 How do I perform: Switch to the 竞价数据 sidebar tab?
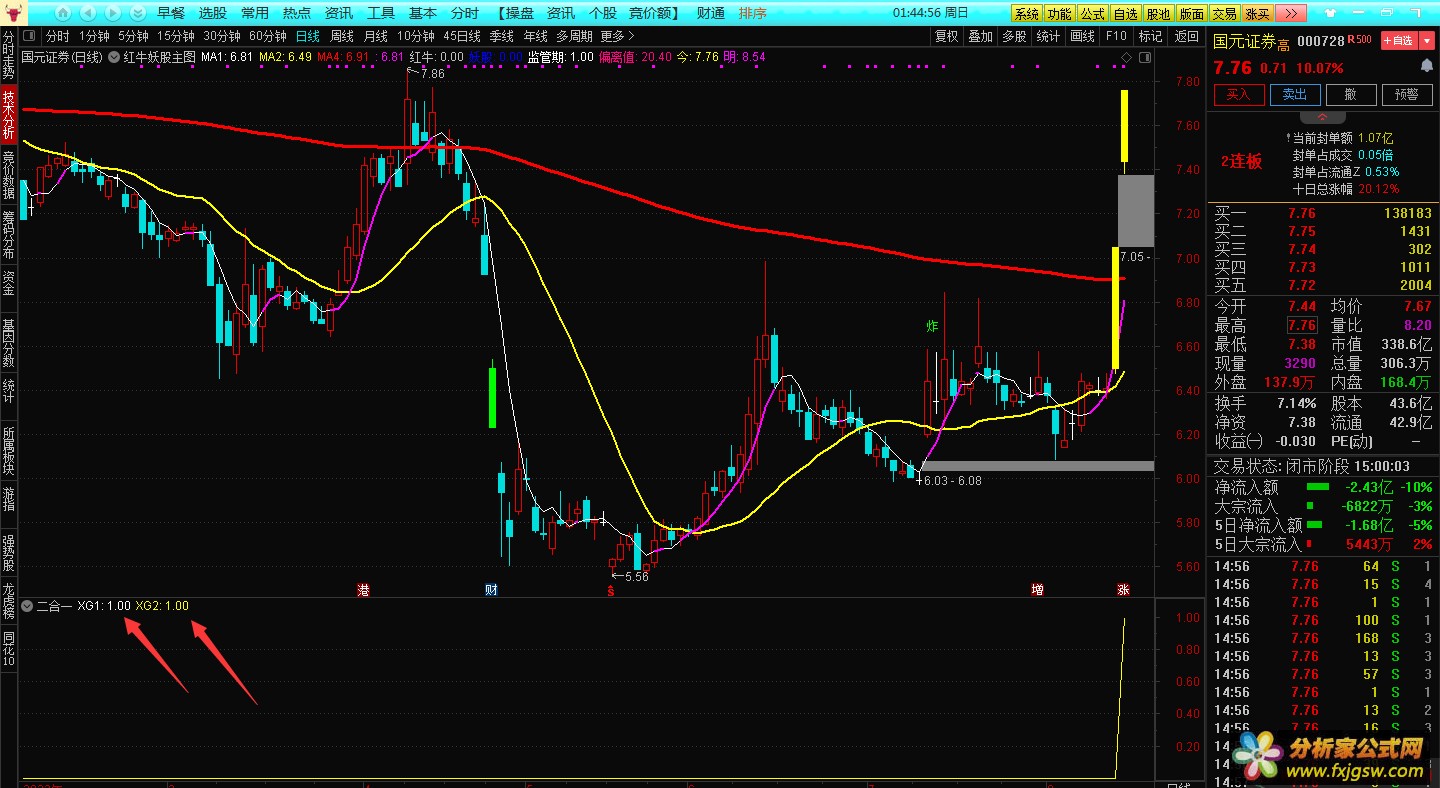coord(9,174)
